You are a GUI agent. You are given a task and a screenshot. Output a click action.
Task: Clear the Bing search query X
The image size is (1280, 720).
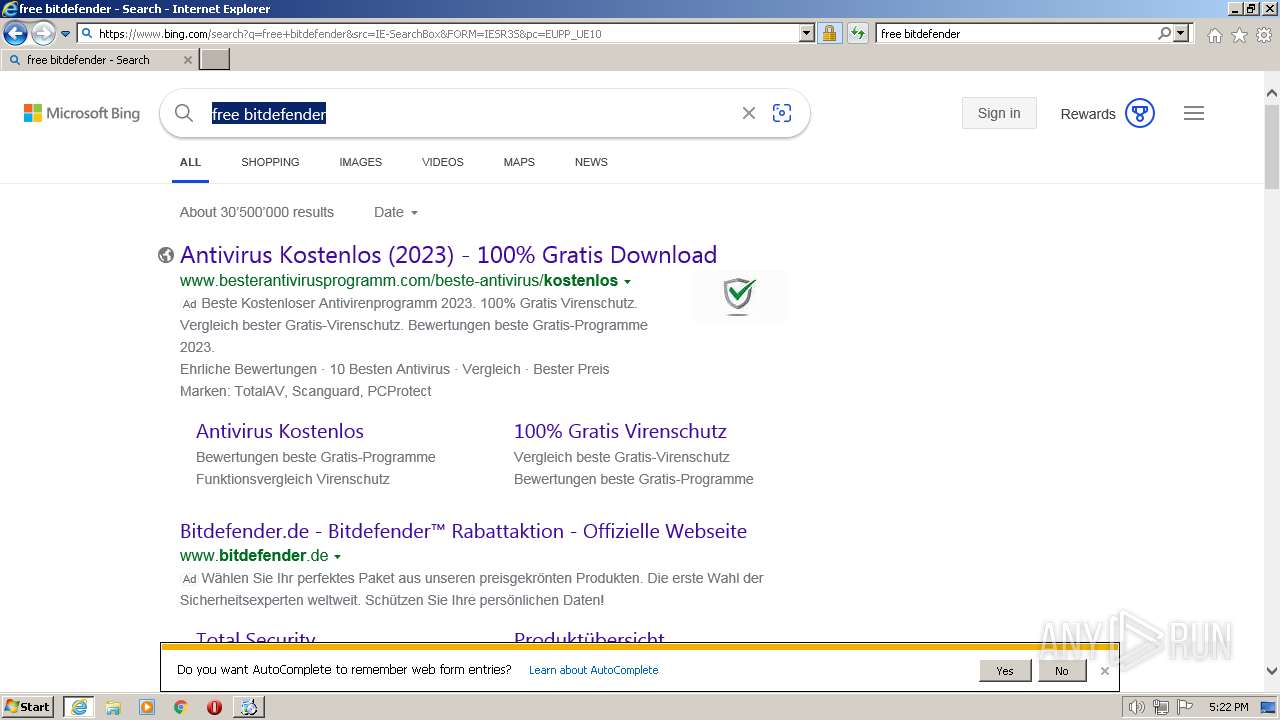tap(748, 113)
